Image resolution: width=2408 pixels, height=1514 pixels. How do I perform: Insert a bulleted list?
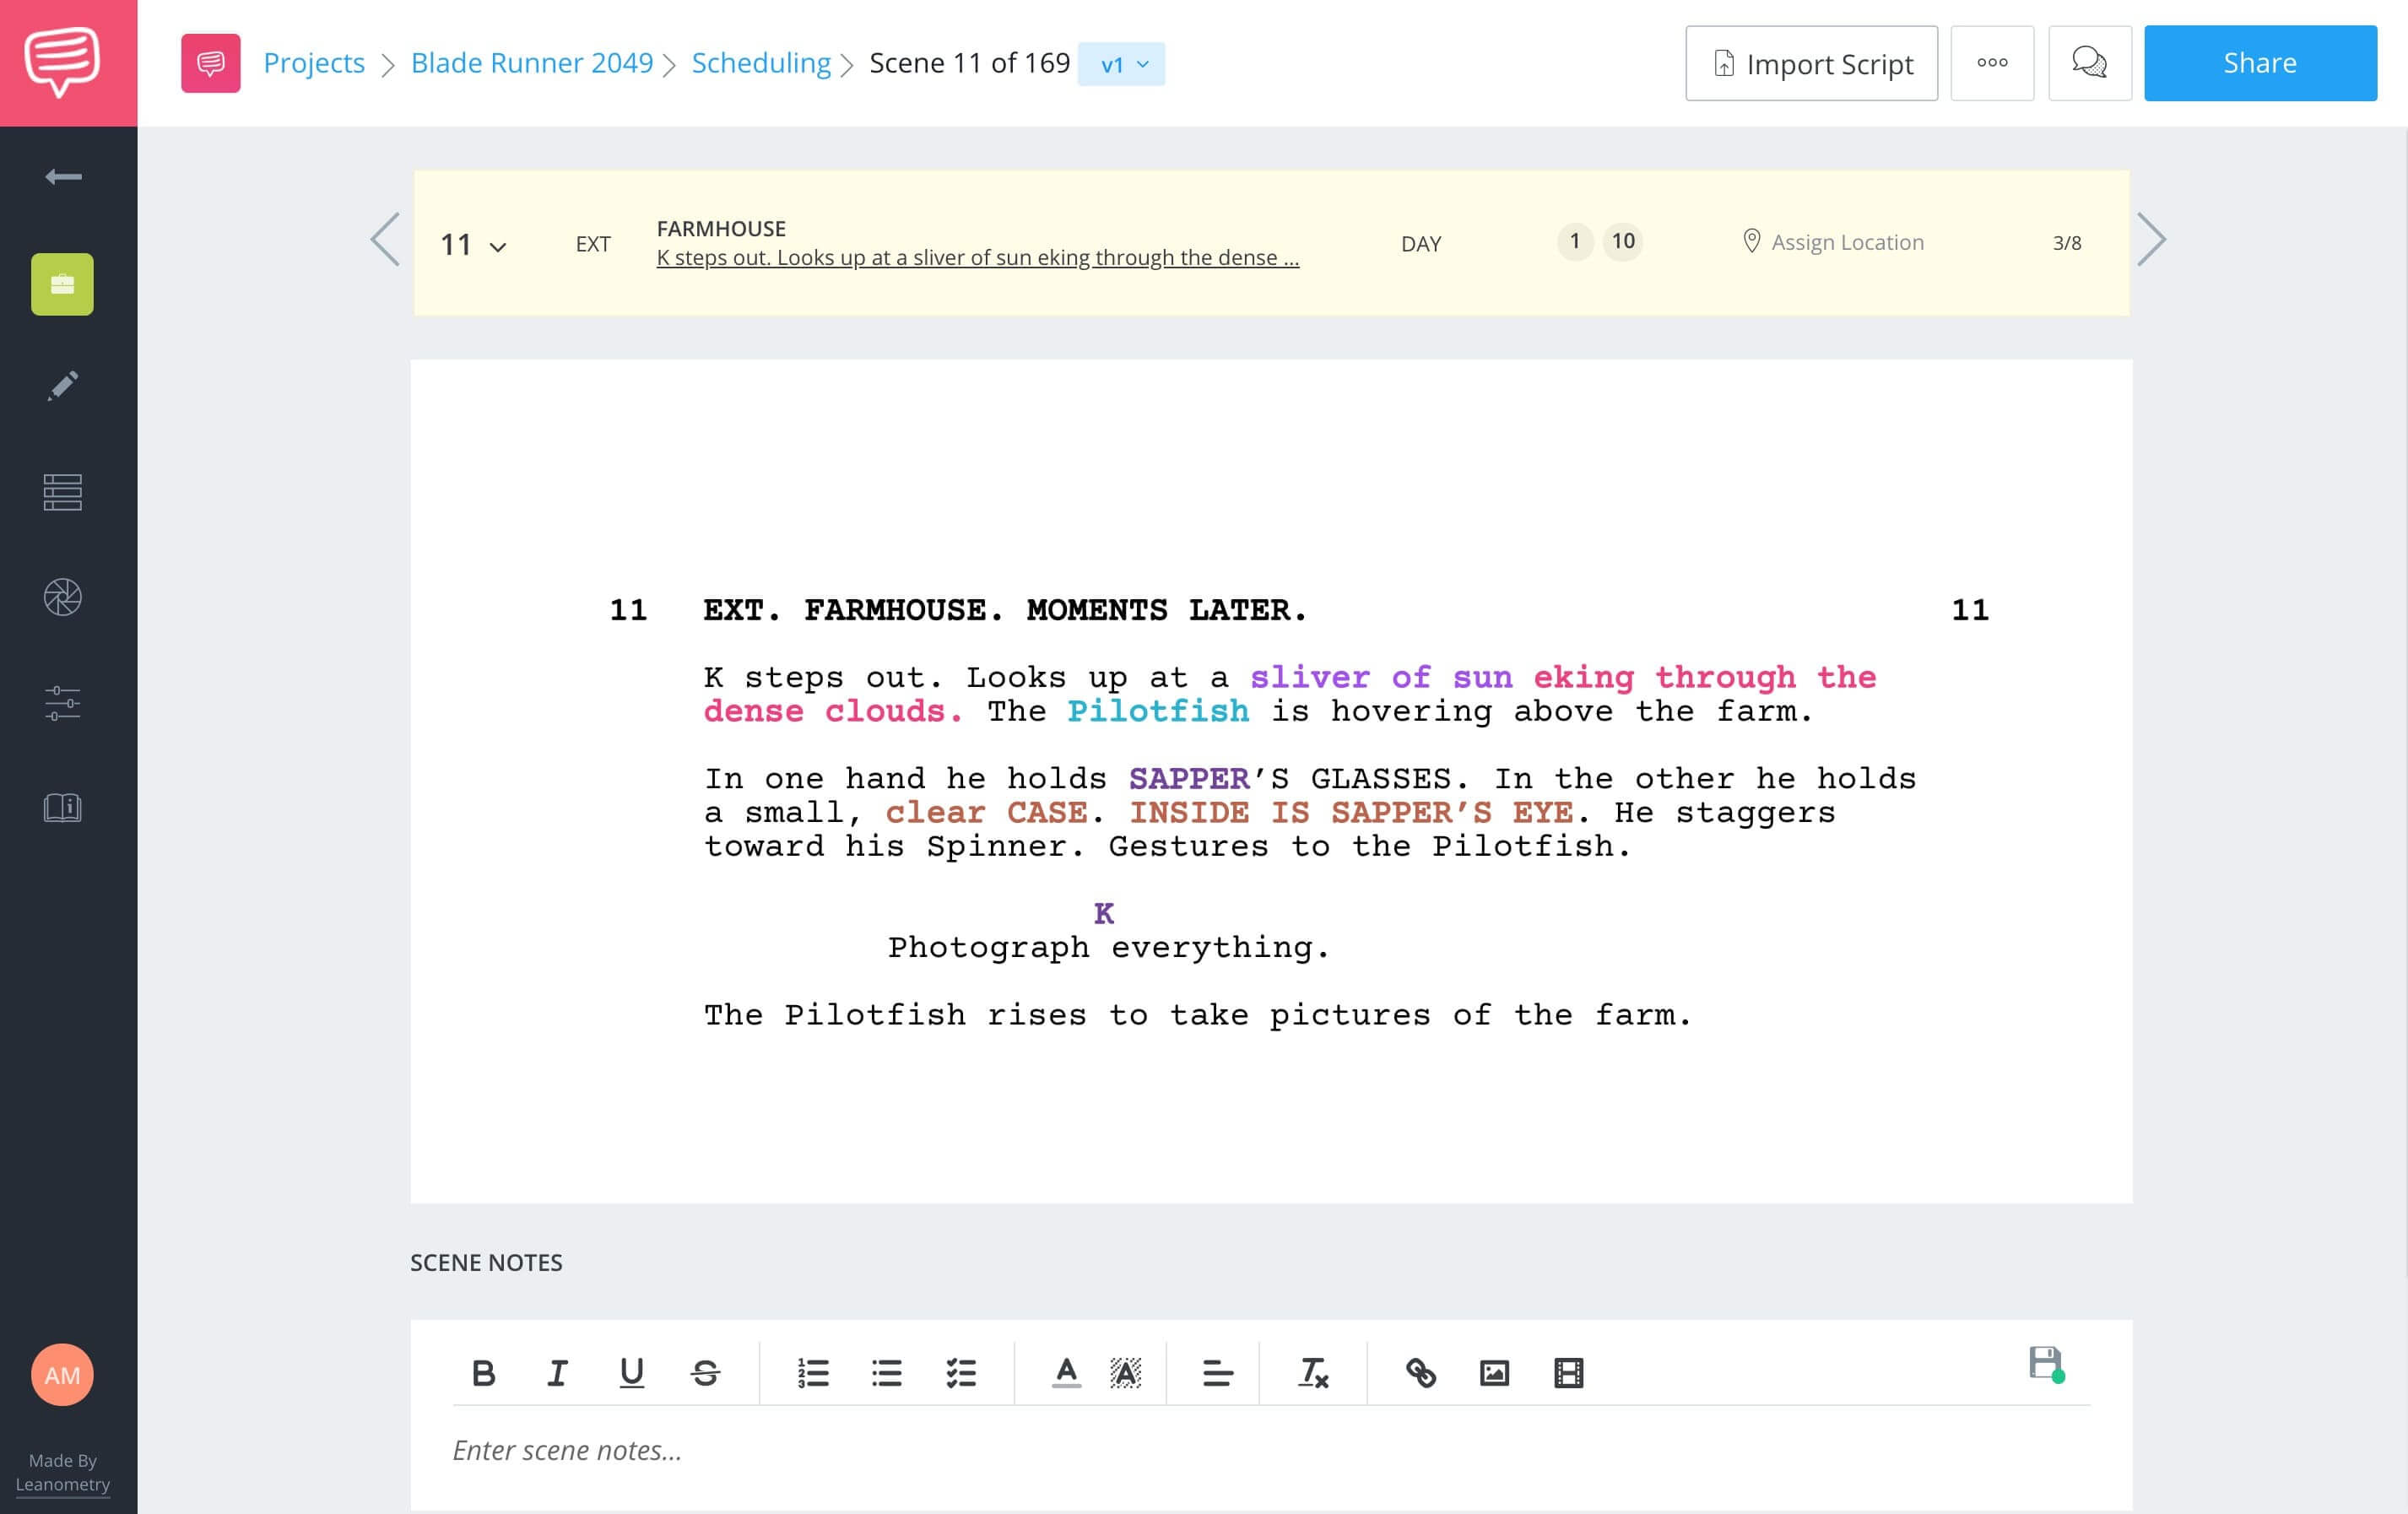[x=887, y=1373]
